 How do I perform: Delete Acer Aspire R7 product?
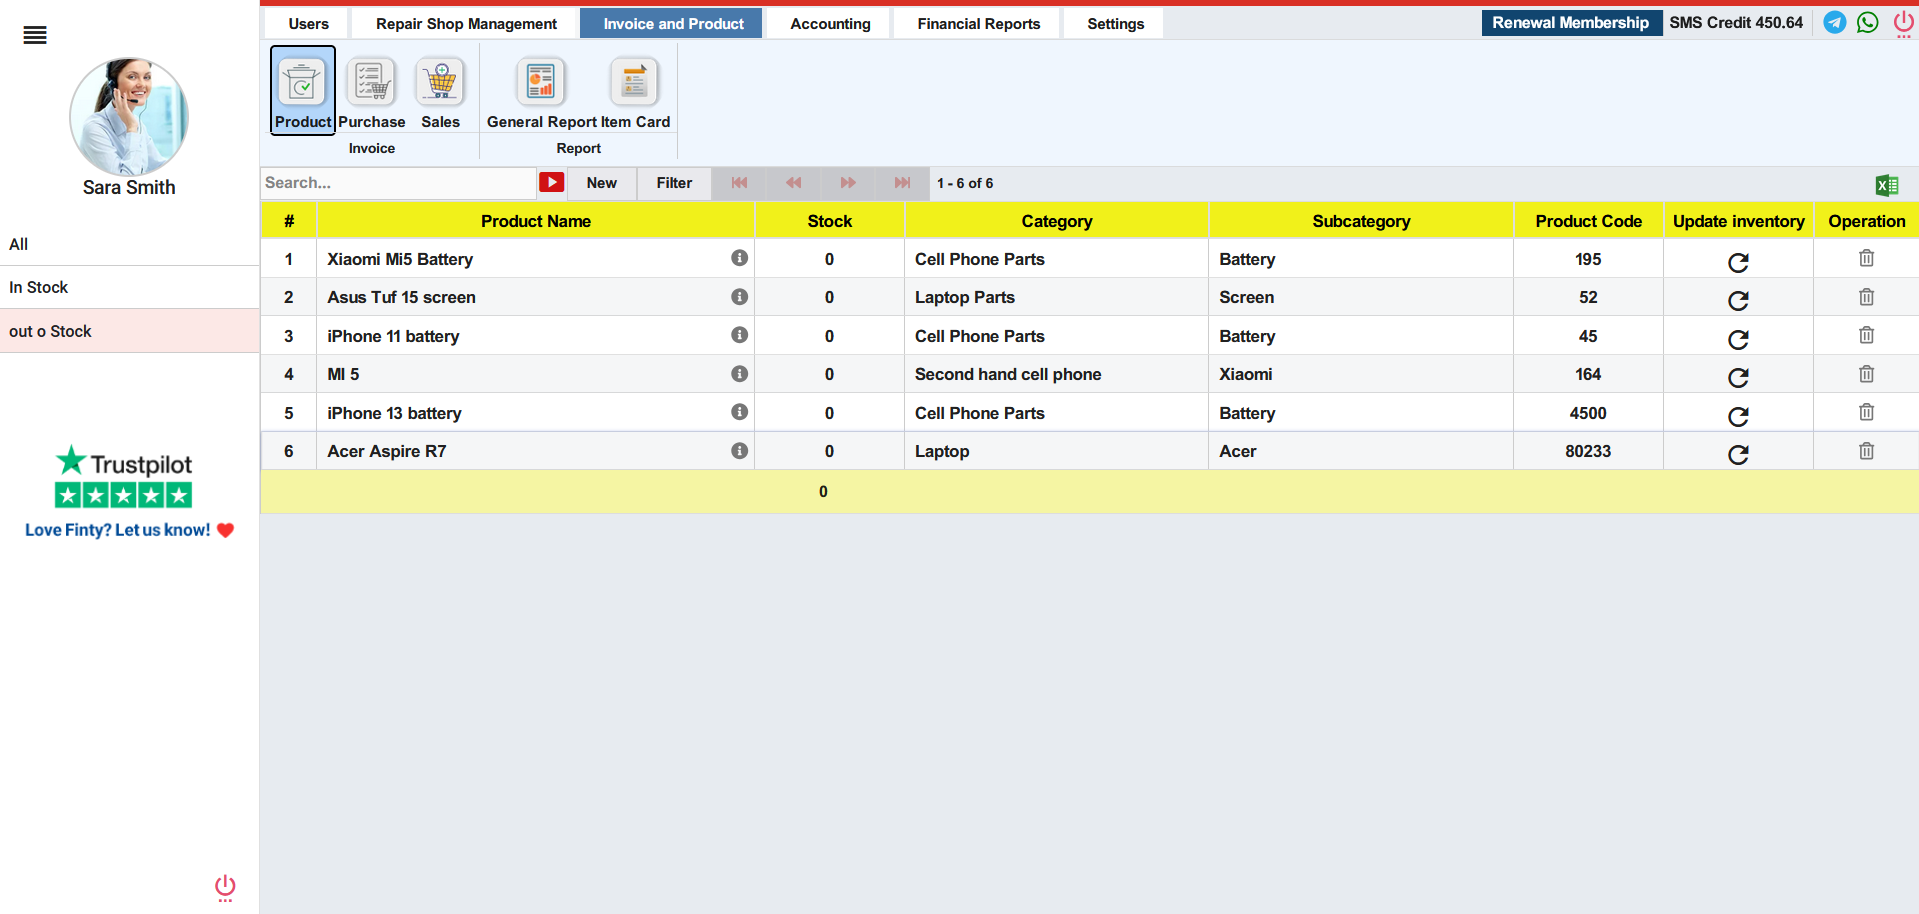coord(1866,451)
